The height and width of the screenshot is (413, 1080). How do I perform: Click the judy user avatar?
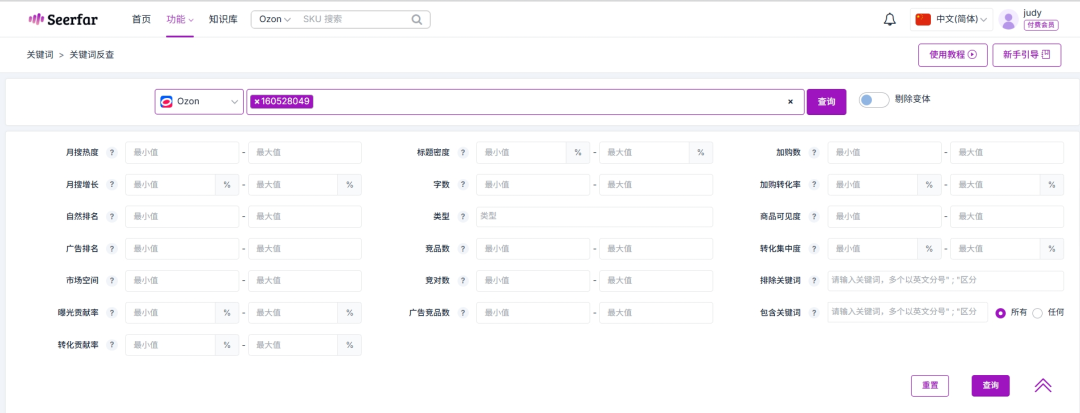(1008, 19)
